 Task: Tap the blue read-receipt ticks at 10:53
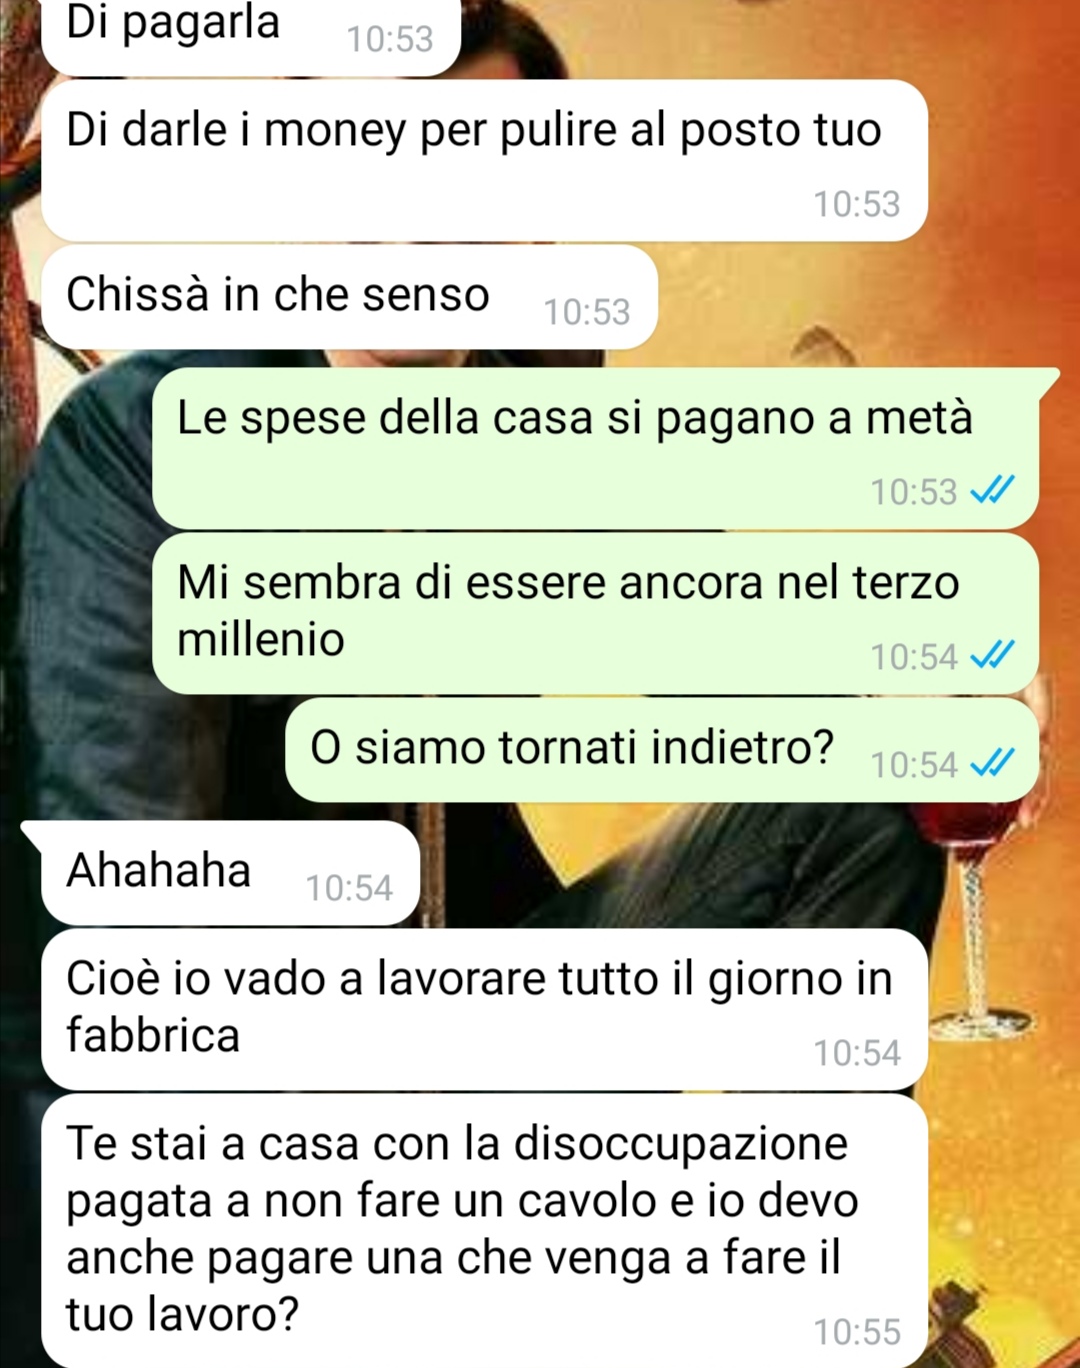[993, 490]
